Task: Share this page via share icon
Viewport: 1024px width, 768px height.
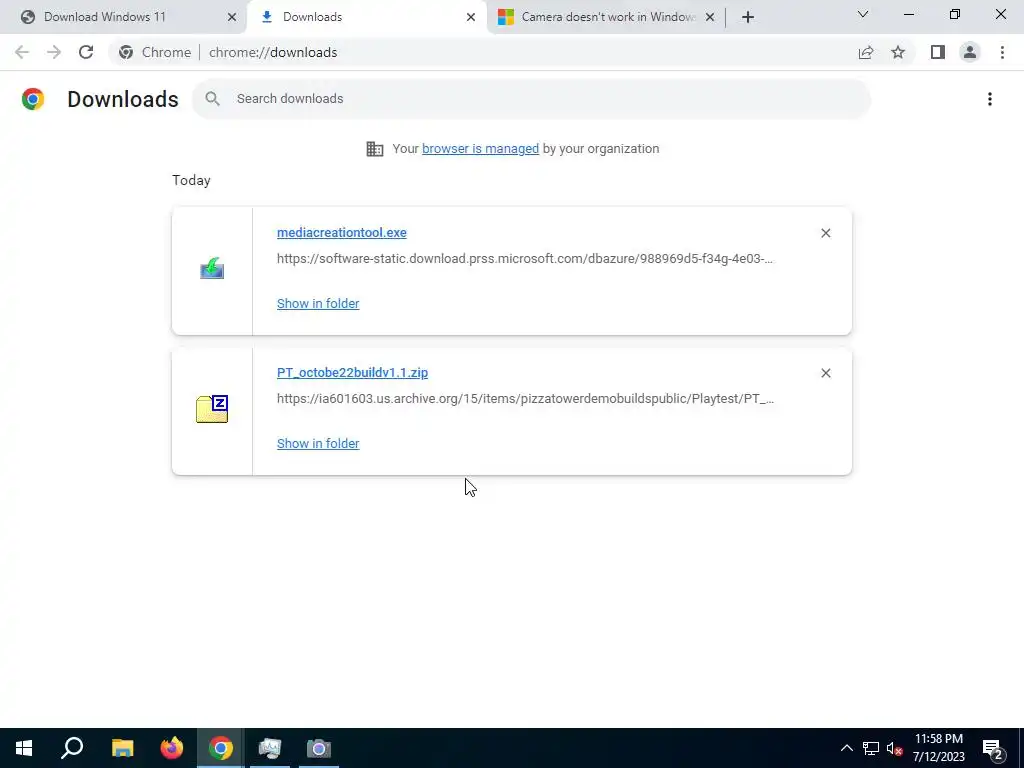Action: (x=866, y=52)
